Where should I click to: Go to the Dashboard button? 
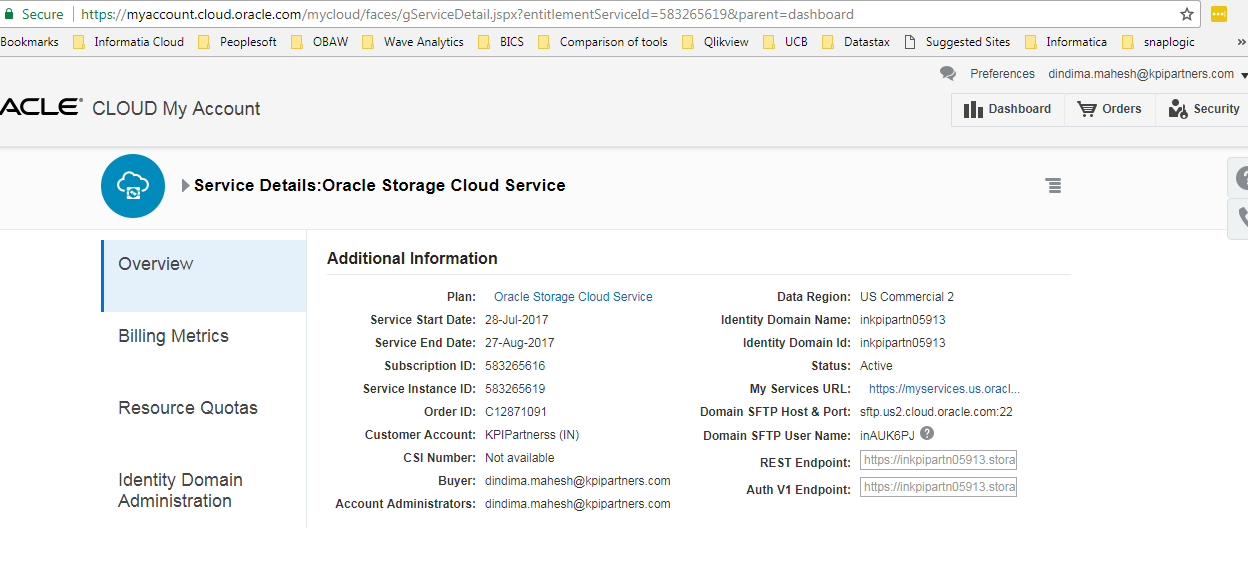1007,109
